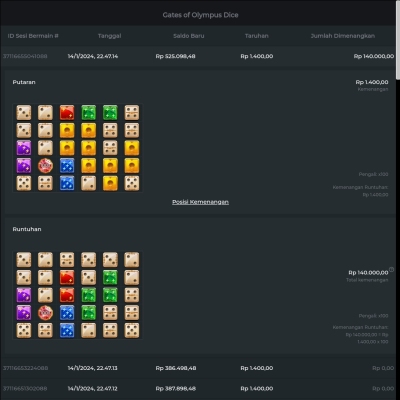
Task: Click the info icon beside Rp 140.000,00 total
Action: [391, 269]
